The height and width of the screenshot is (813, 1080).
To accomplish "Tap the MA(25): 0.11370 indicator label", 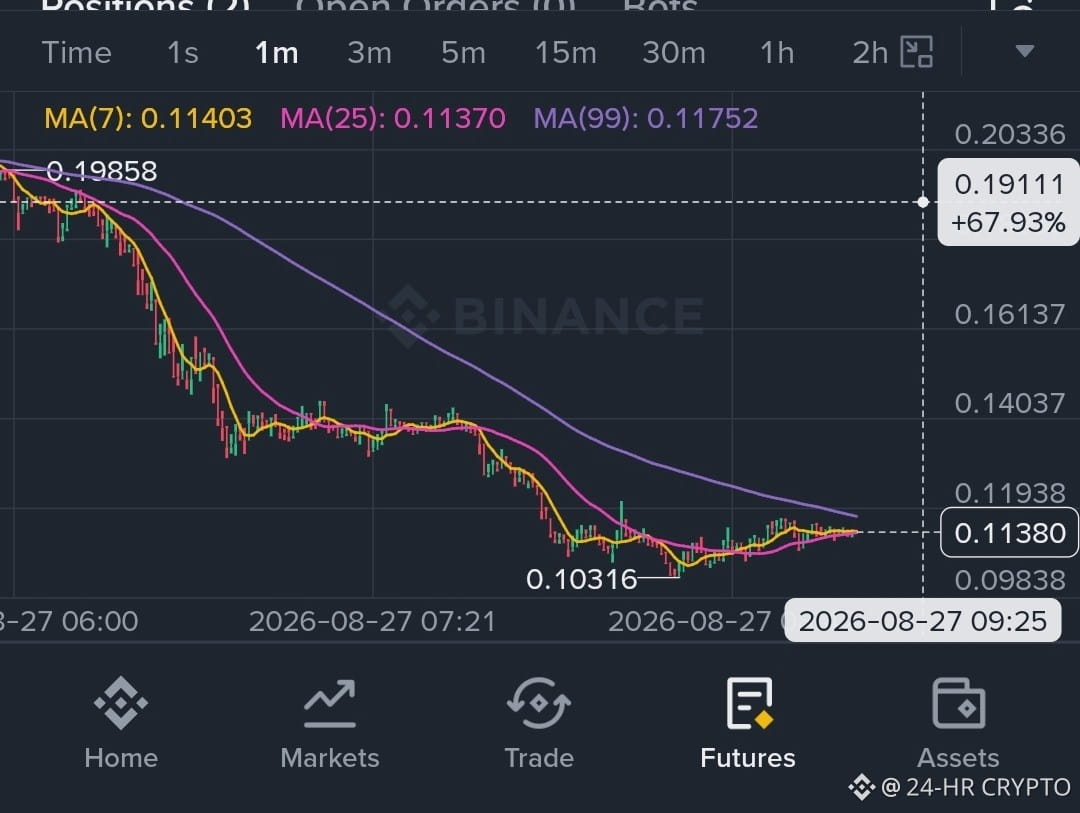I will (x=393, y=119).
